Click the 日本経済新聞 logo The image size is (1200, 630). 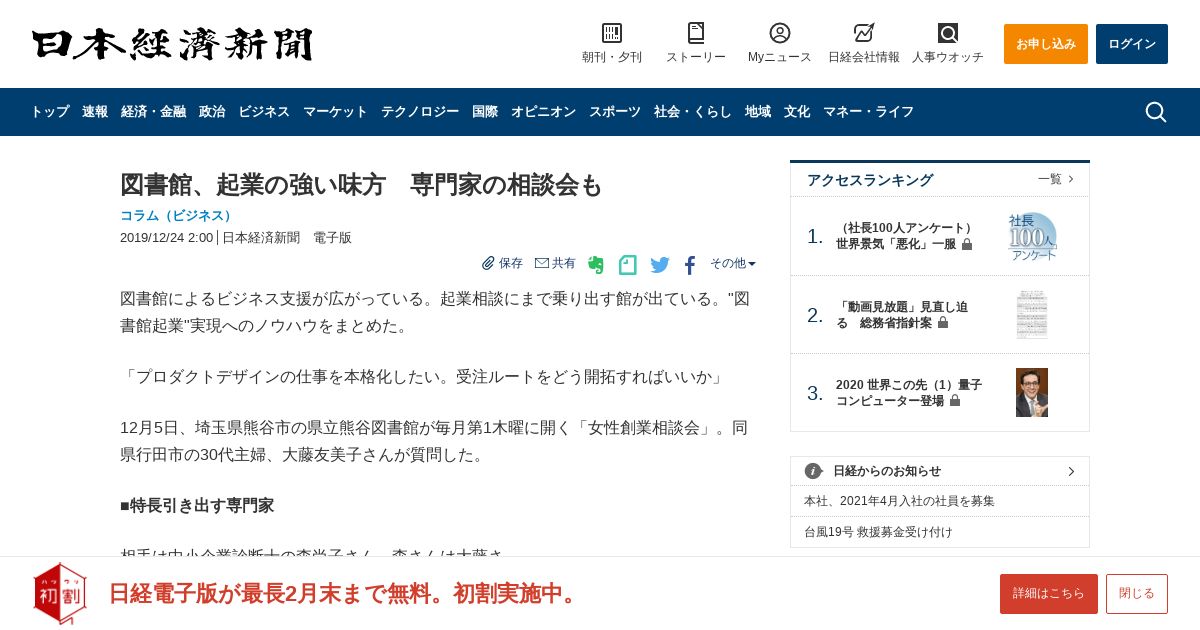172,44
